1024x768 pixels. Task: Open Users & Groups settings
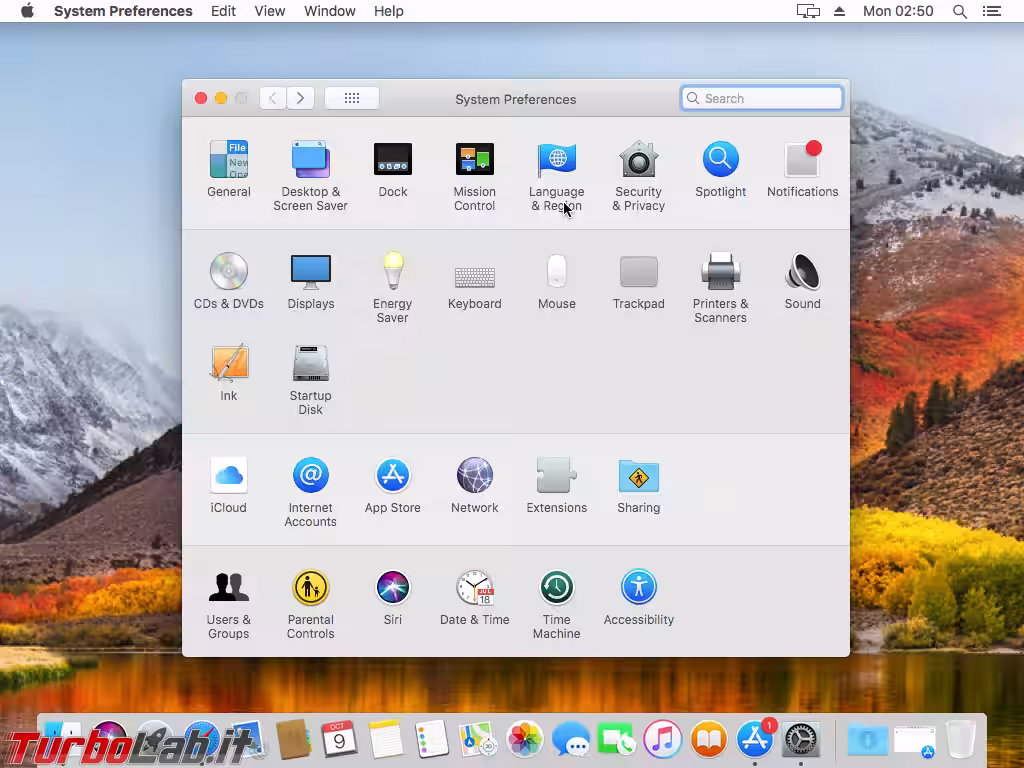point(229,588)
